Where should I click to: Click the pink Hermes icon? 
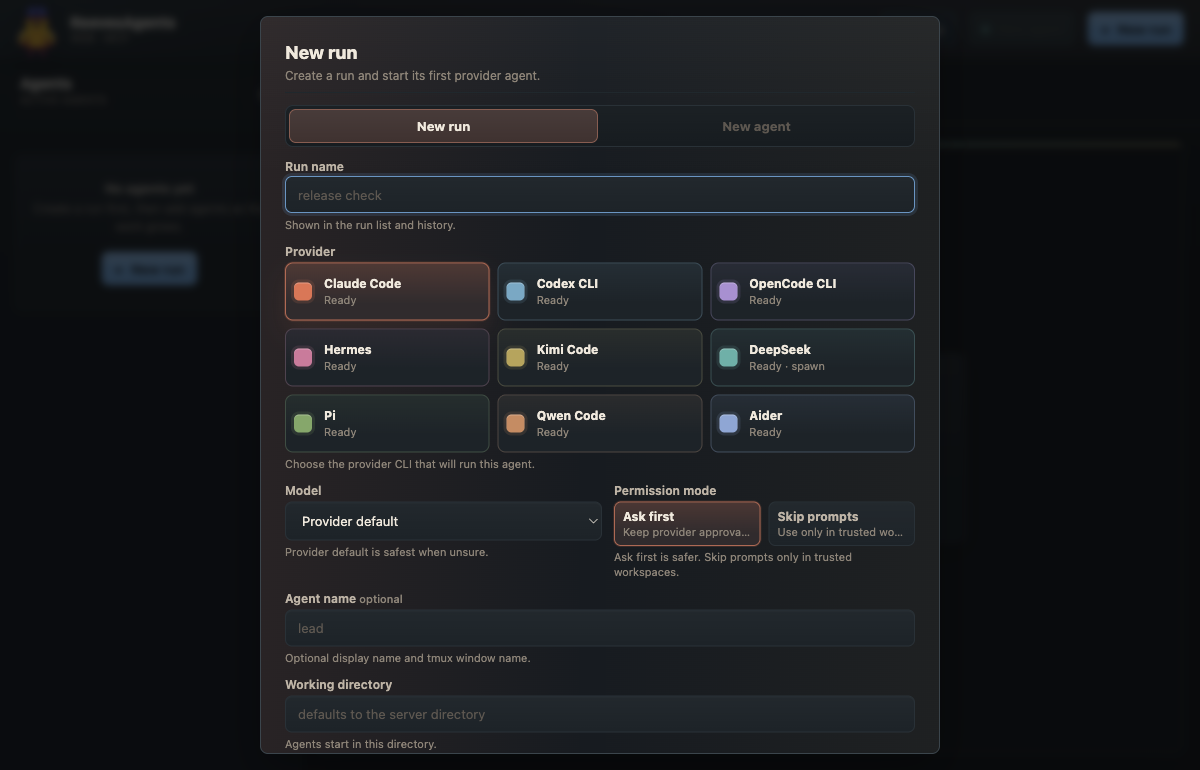[303, 357]
